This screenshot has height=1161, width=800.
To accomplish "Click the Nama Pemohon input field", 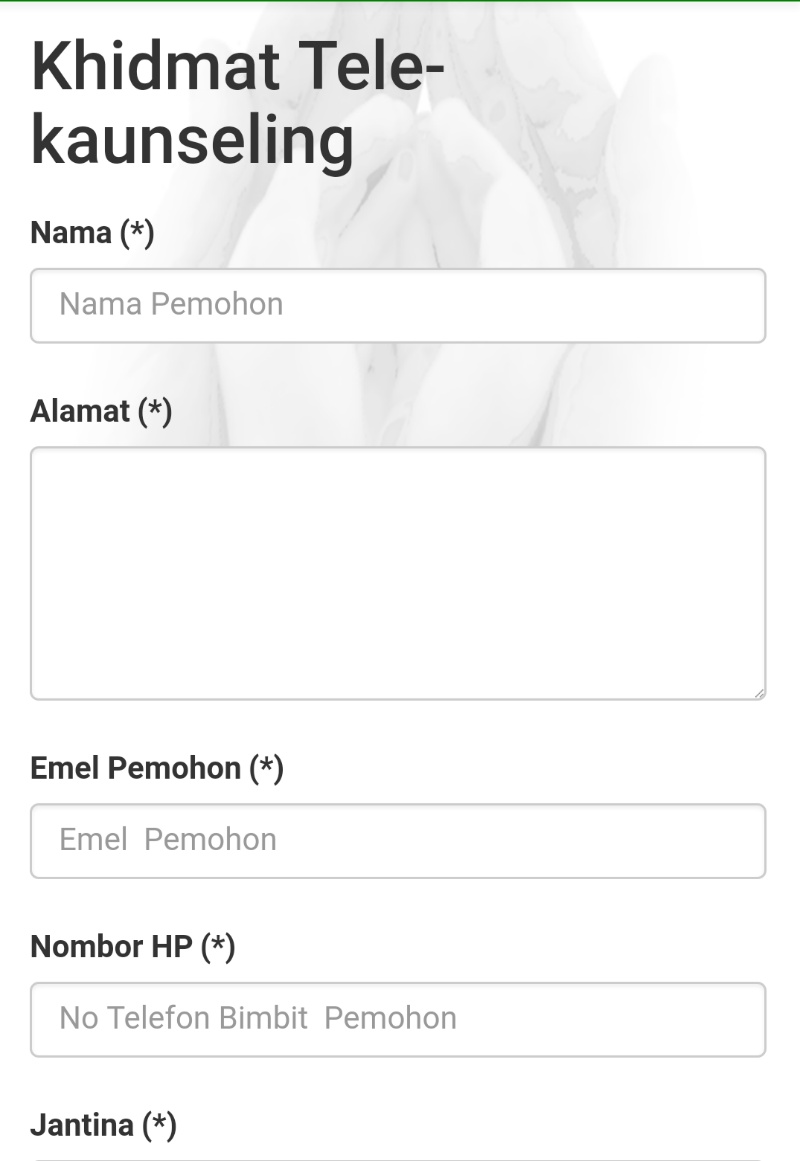I will pos(398,305).
